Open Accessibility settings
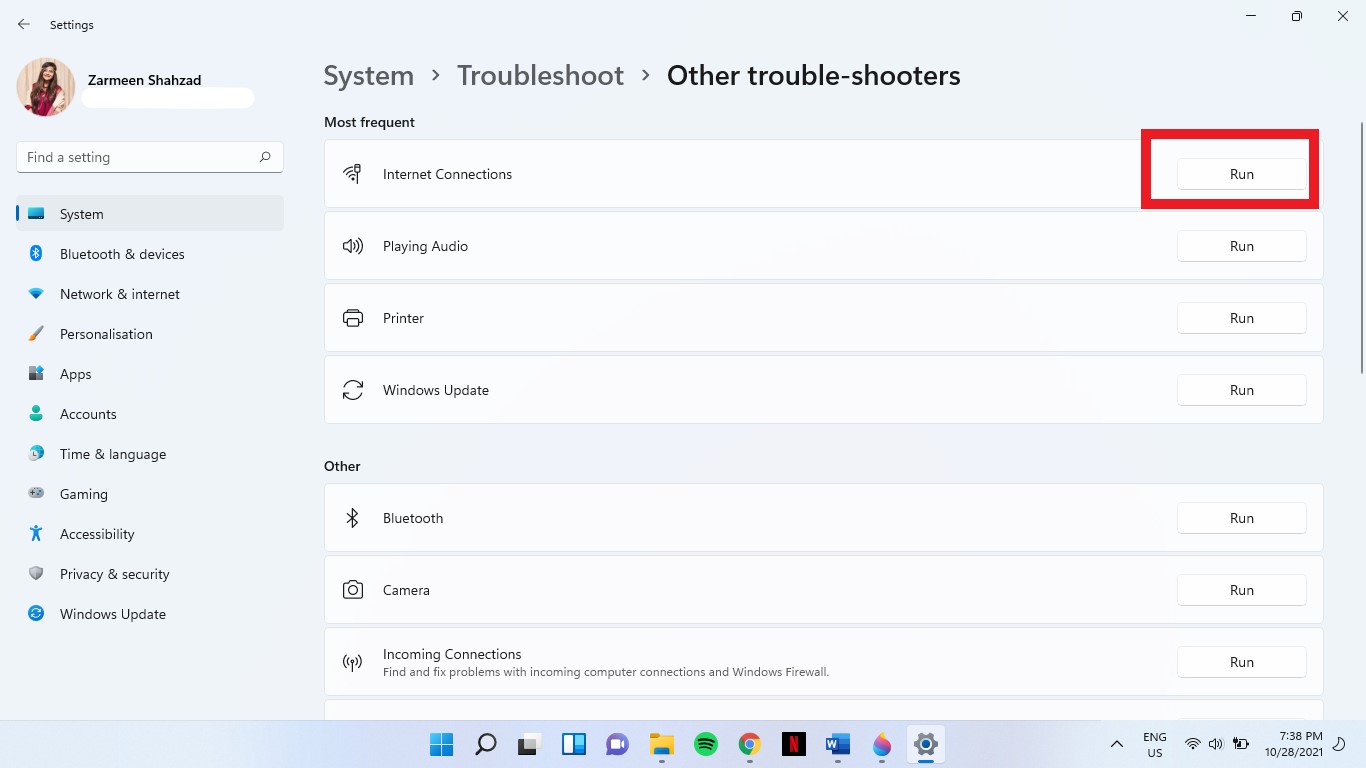 tap(95, 533)
